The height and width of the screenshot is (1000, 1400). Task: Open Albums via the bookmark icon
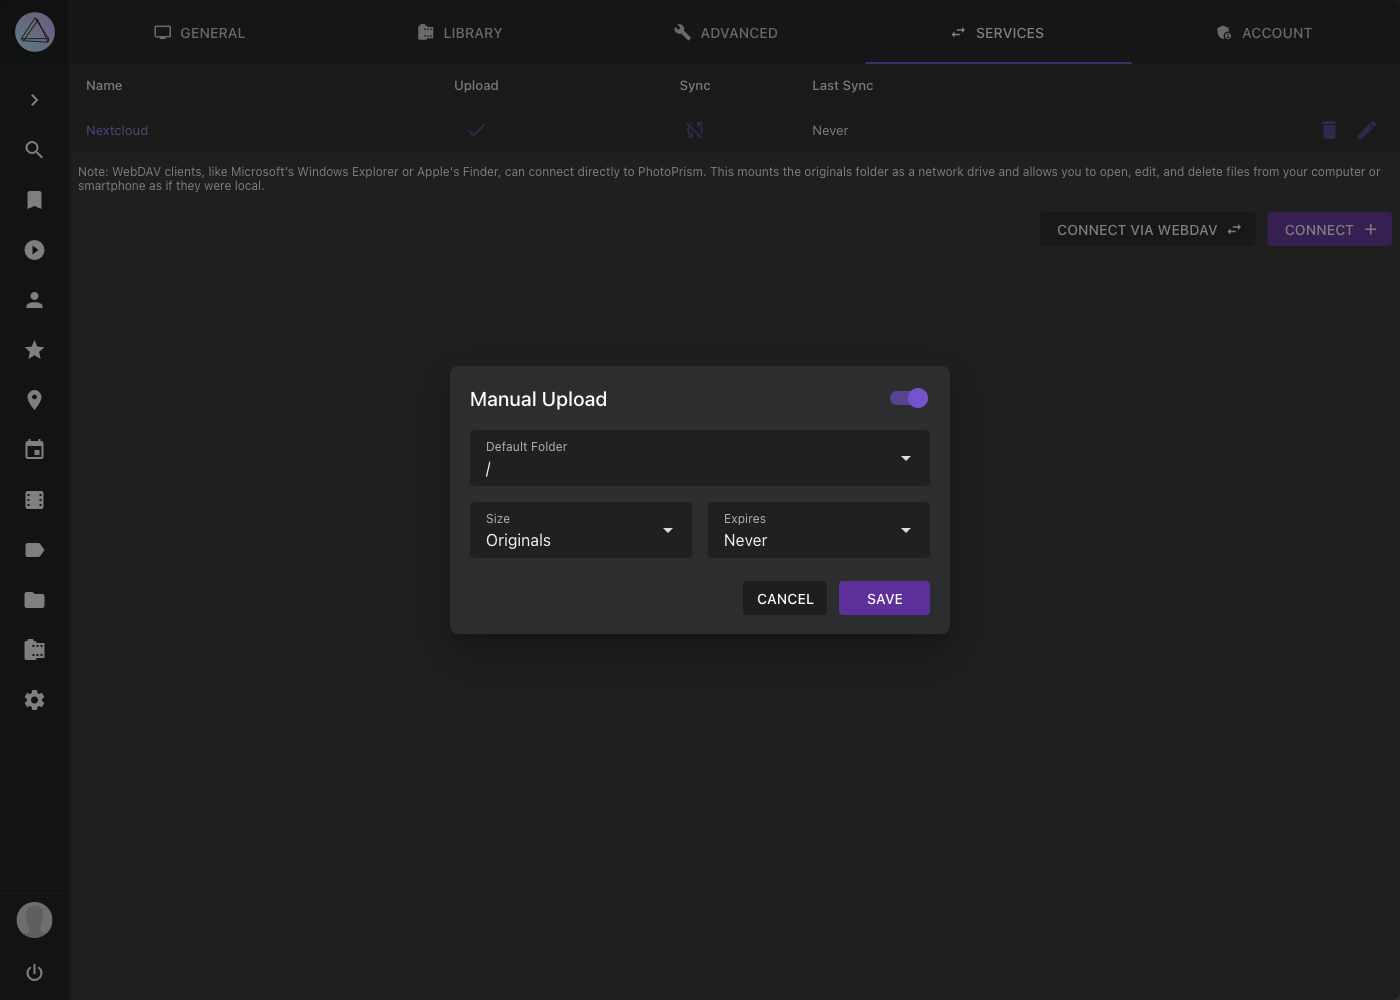click(34, 199)
